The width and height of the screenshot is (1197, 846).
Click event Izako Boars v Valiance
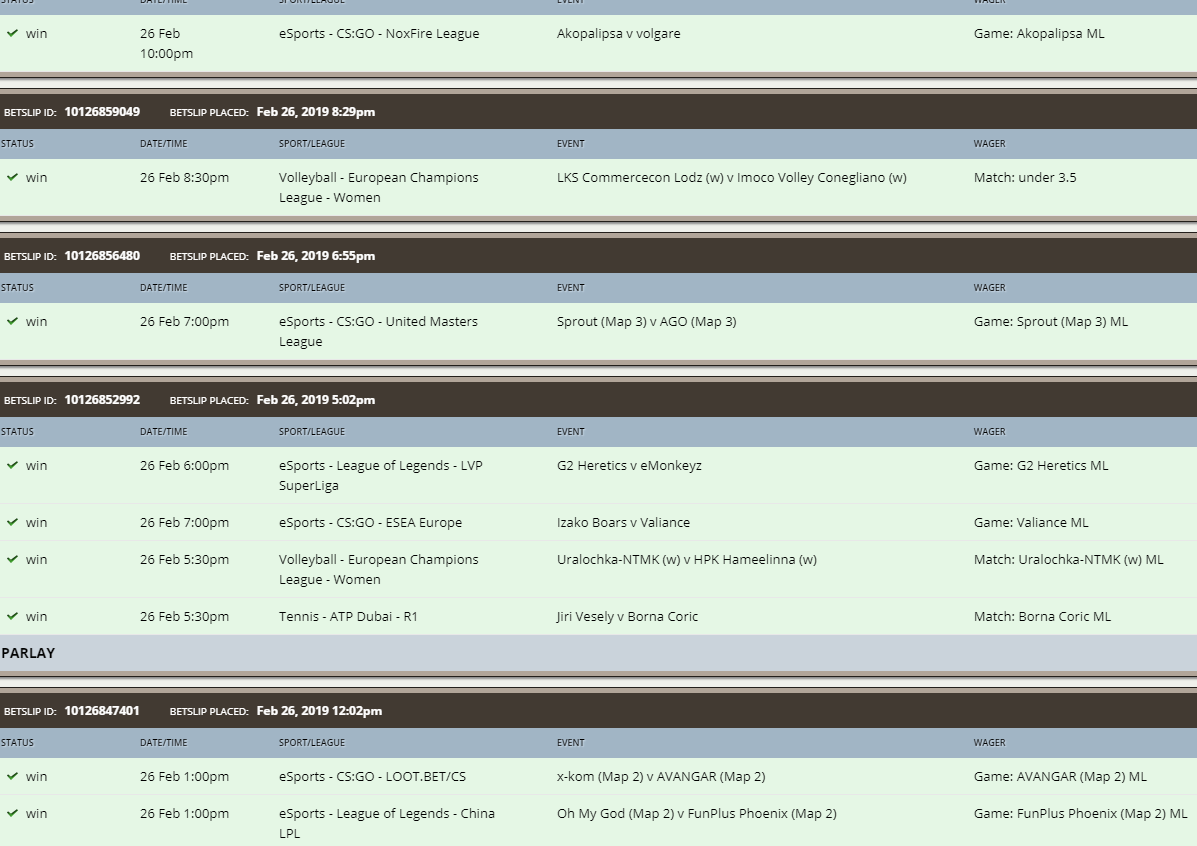coord(623,522)
